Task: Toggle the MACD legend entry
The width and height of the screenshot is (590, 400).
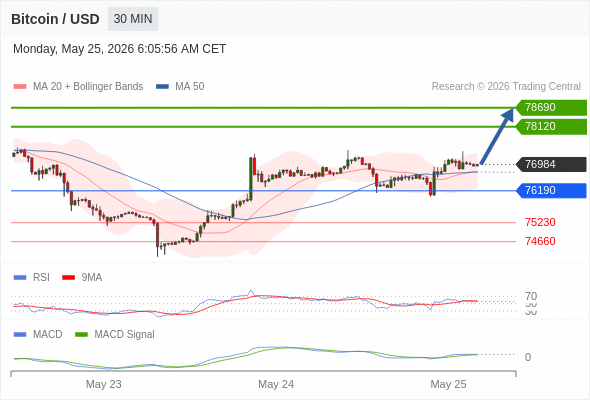Action: pyautogui.click(x=38, y=334)
